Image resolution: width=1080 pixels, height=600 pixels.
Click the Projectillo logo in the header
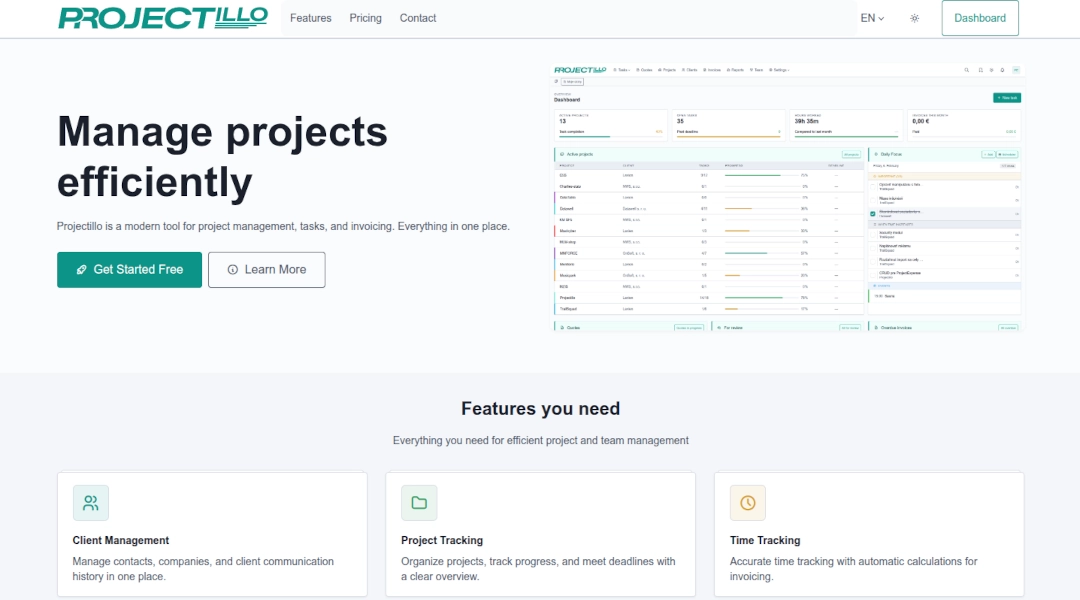coord(163,17)
